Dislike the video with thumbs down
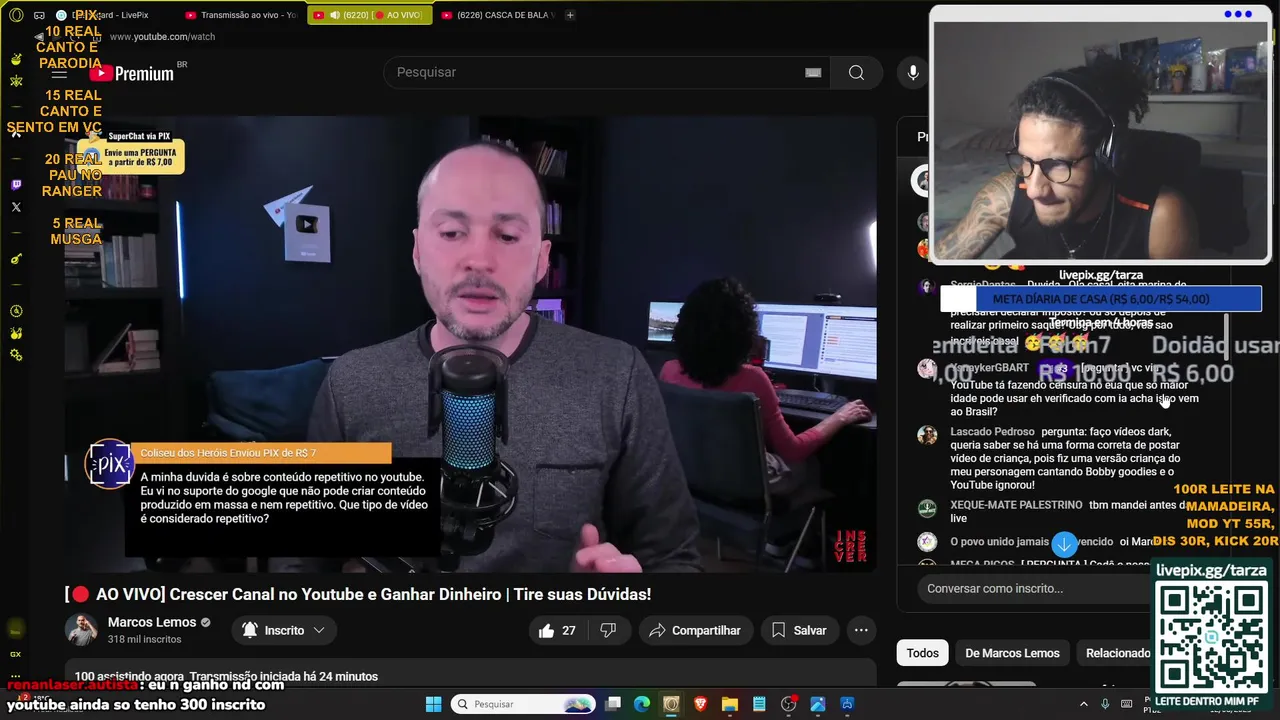Viewport: 1280px width, 720px height. [x=608, y=630]
